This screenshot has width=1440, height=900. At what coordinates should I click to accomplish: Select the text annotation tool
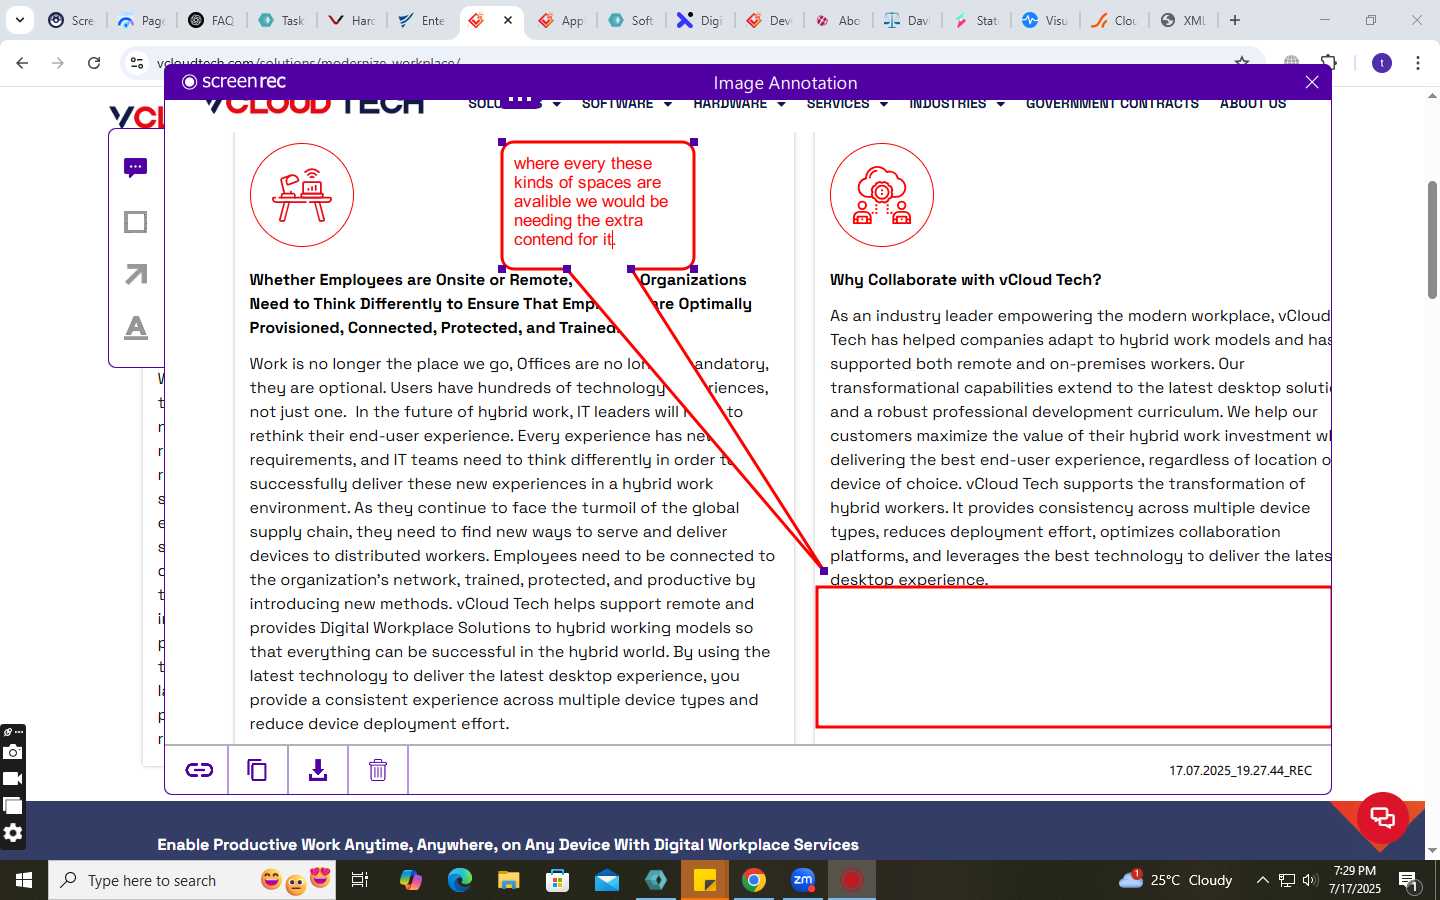[x=136, y=327]
